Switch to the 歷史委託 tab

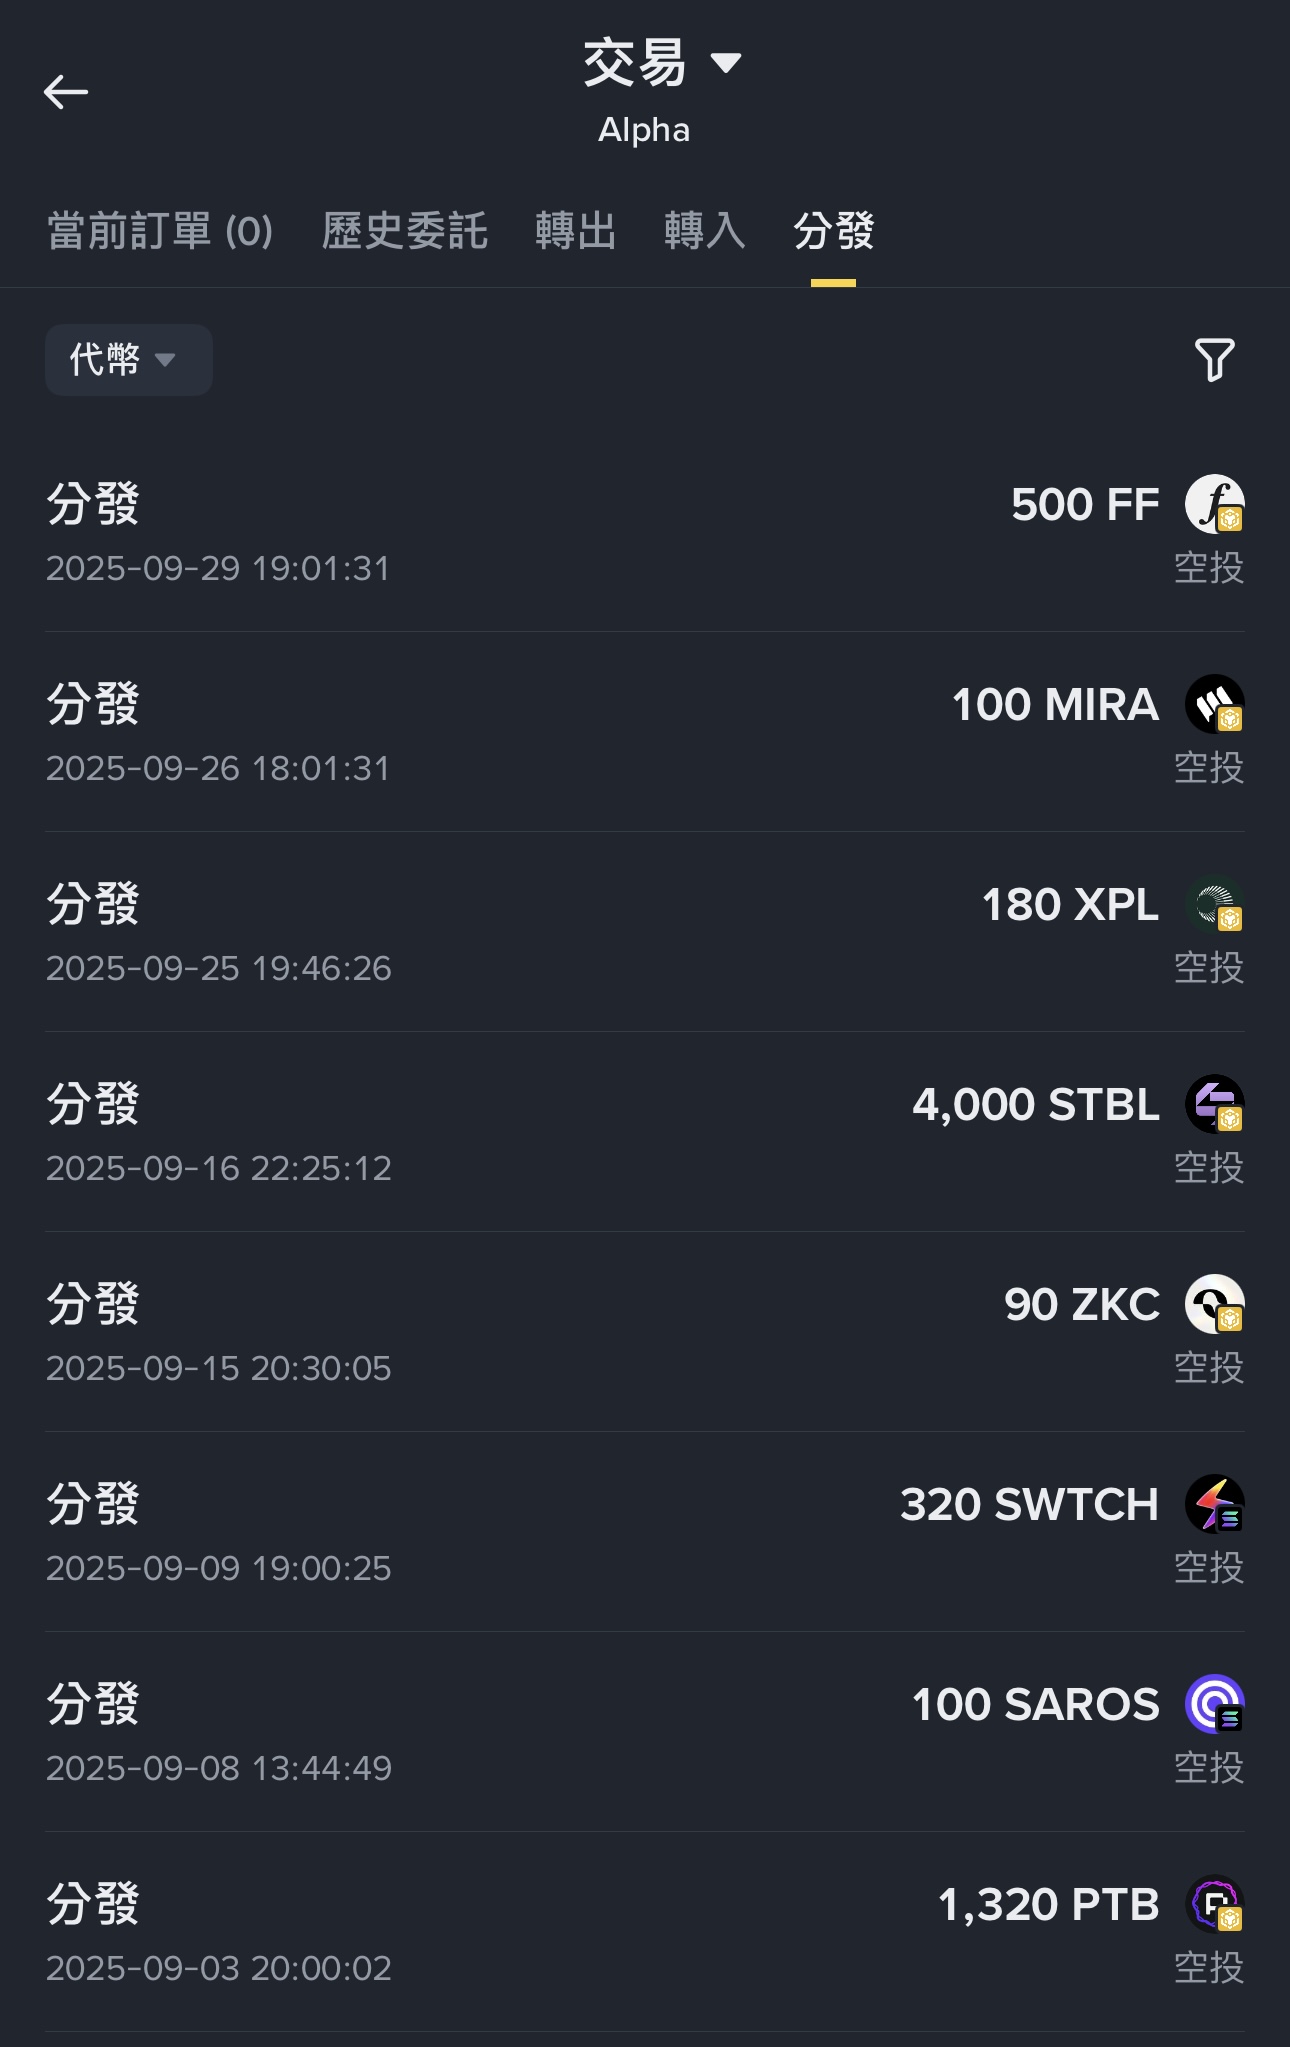pyautogui.click(x=405, y=232)
